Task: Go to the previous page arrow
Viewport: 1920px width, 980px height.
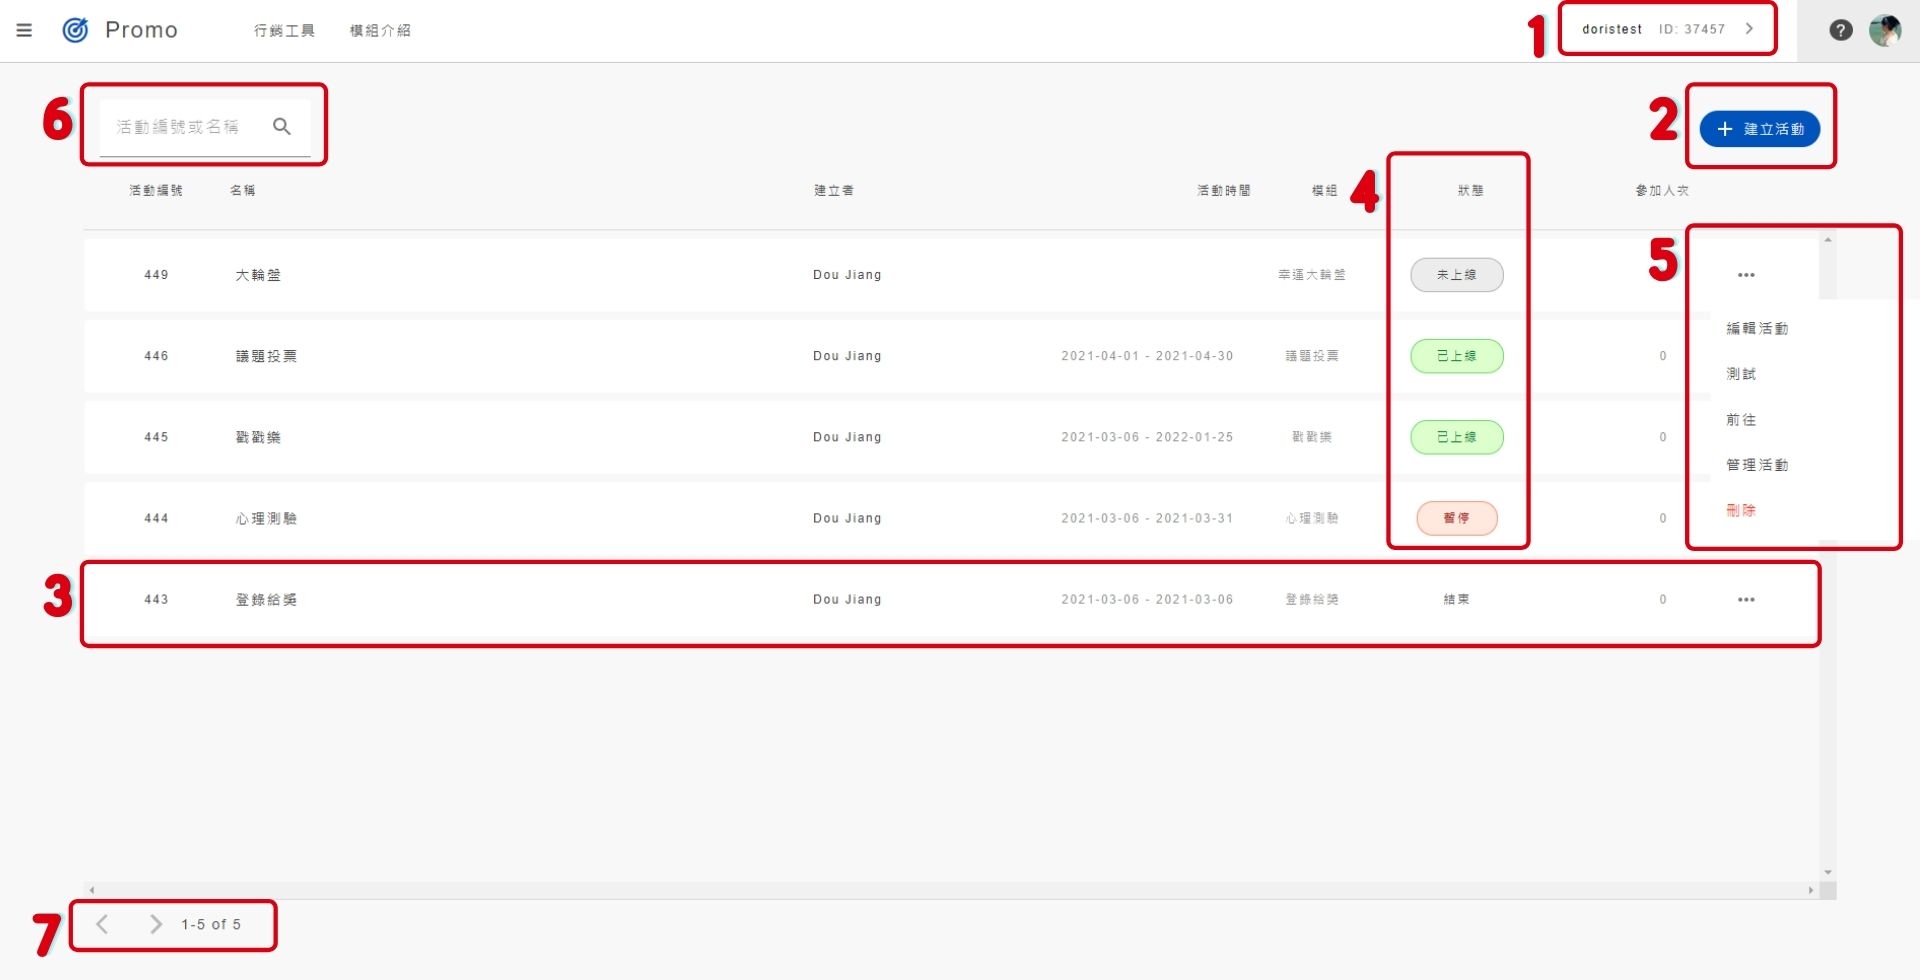Action: pyautogui.click(x=102, y=924)
